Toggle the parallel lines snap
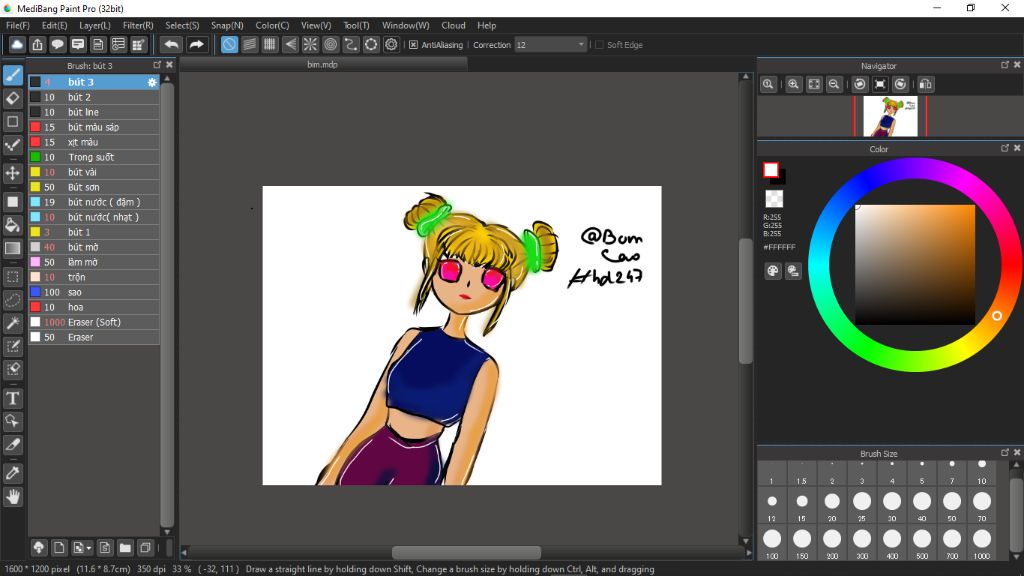 click(x=249, y=44)
